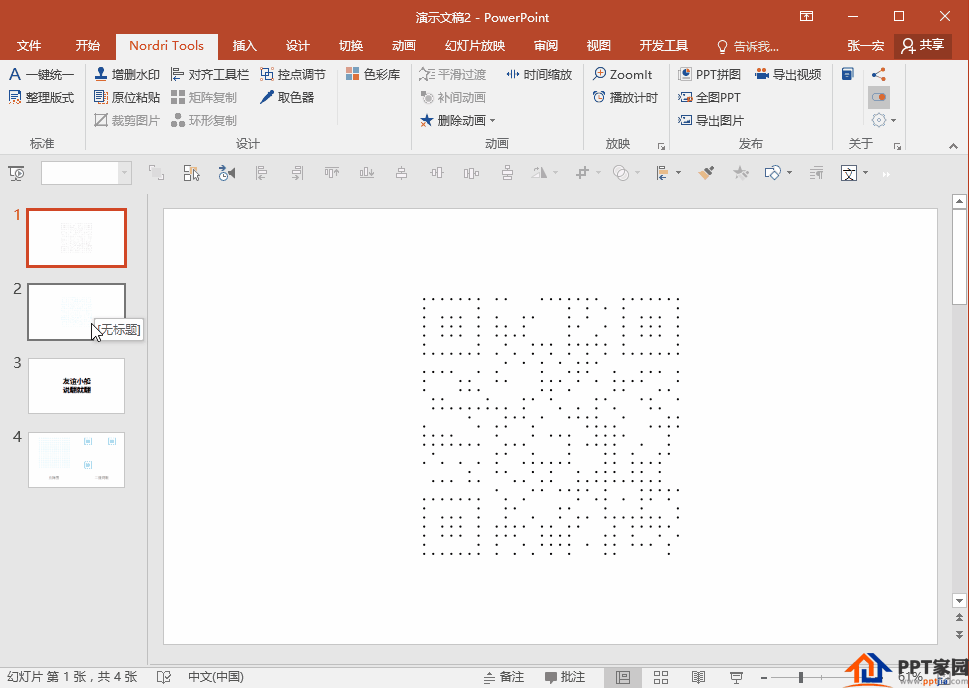Click the share icon in 关于 group

coord(878,74)
